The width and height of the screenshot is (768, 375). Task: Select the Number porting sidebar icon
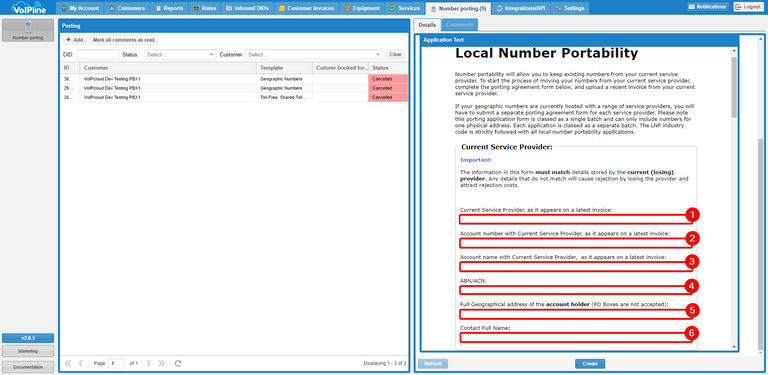(x=28, y=30)
